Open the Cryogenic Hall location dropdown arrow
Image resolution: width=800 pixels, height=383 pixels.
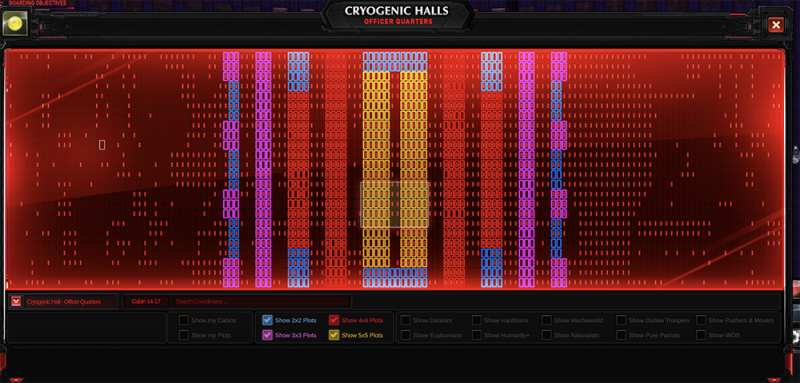coord(16,301)
